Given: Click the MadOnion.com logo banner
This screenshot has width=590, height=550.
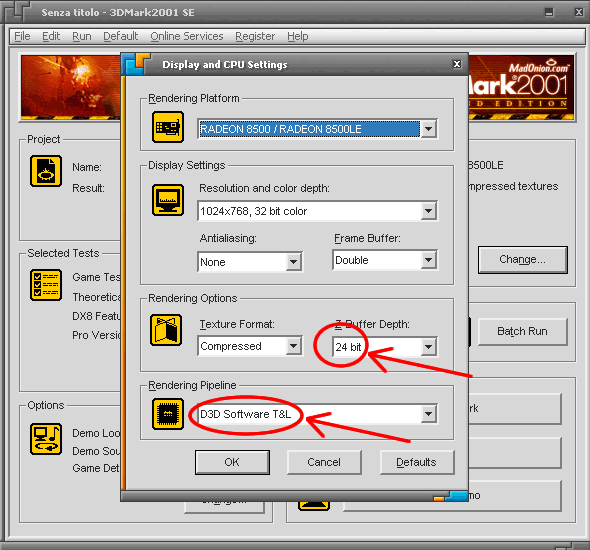Looking at the screenshot, I should click(x=521, y=87).
